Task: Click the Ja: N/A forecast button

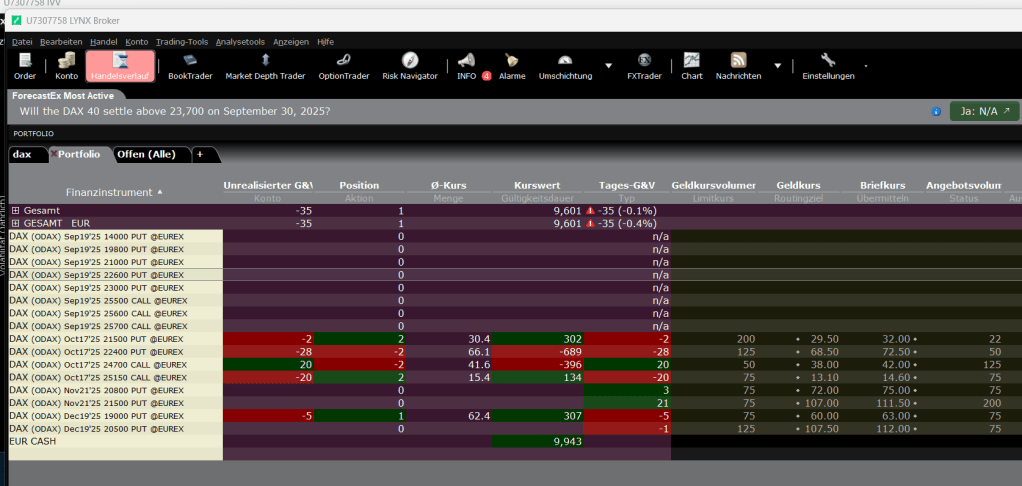Action: pyautogui.click(x=984, y=111)
